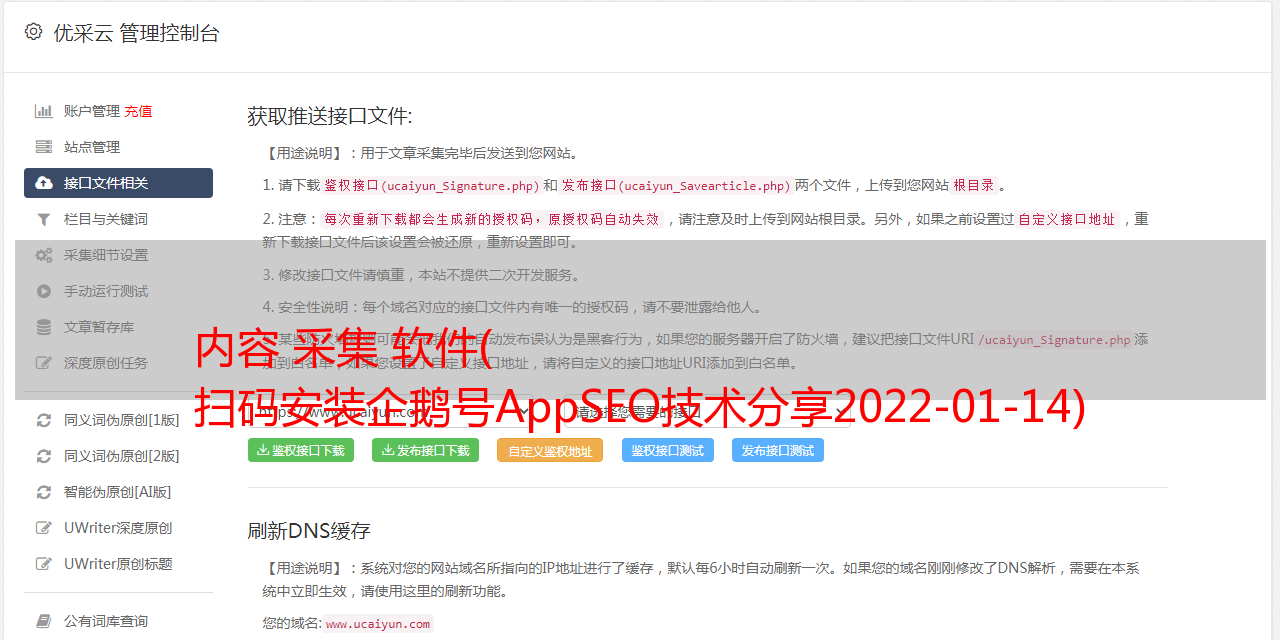Click the blue 发布接口测试 button
The image size is (1280, 640).
[778, 450]
